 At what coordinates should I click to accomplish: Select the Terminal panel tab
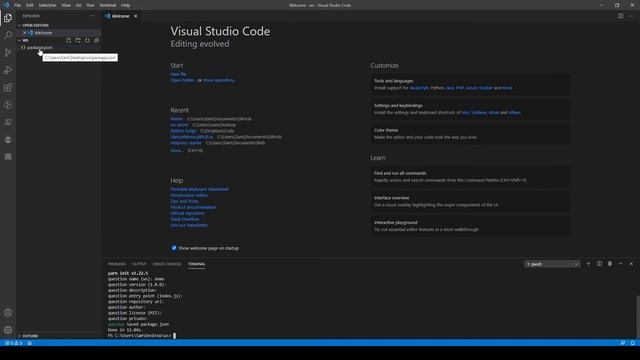click(x=197, y=264)
